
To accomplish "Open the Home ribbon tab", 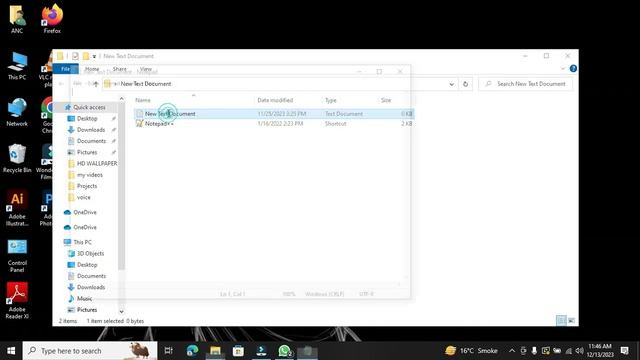I will tap(91, 69).
